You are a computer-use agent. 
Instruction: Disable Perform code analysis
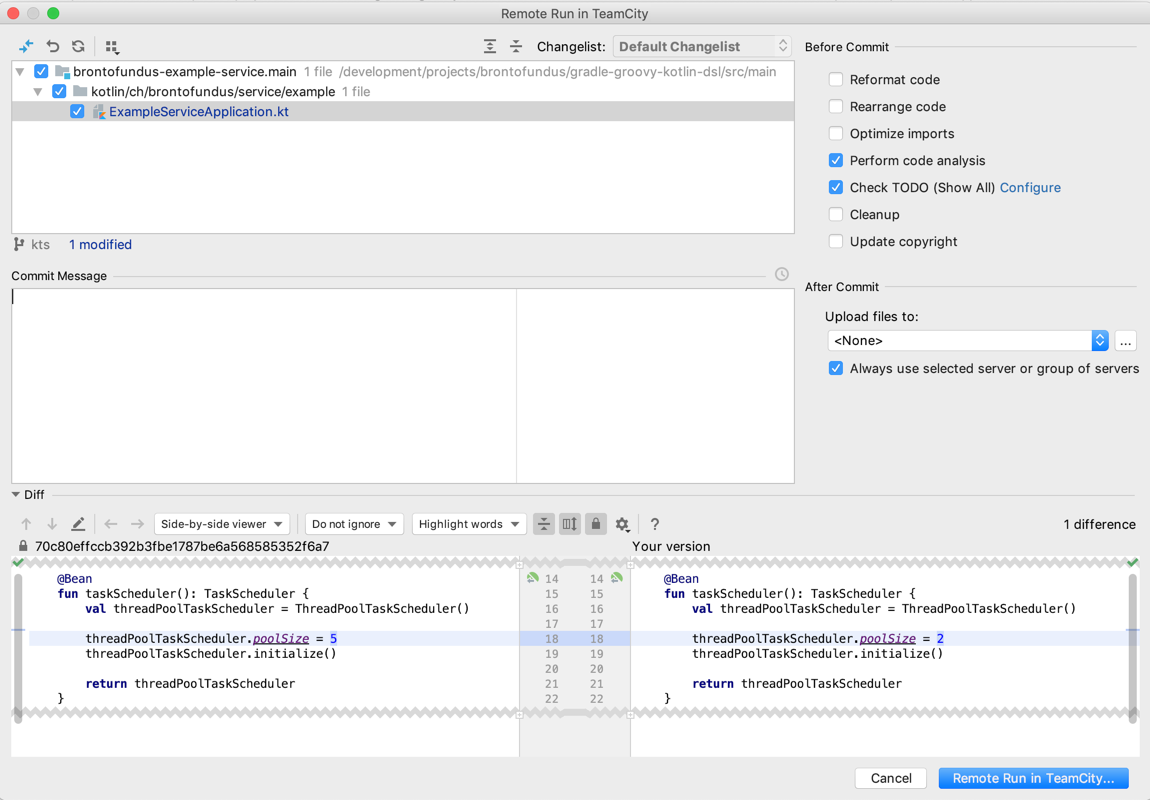[x=835, y=161]
